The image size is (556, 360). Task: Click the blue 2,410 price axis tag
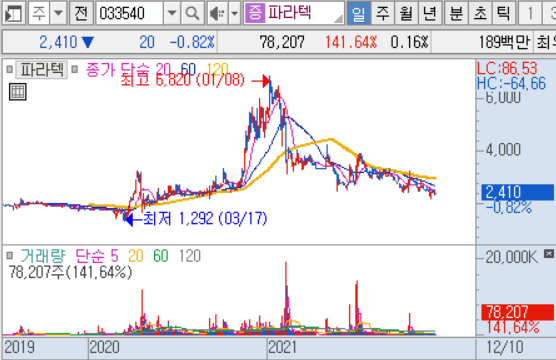tap(517, 192)
